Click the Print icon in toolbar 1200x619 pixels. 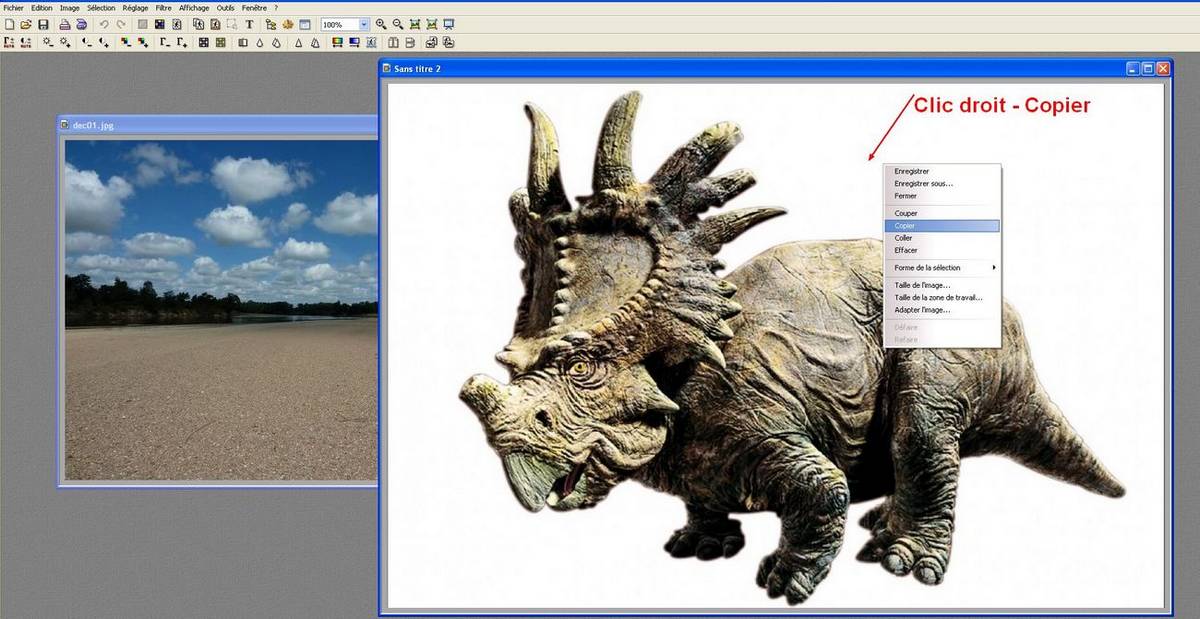click(x=65, y=24)
